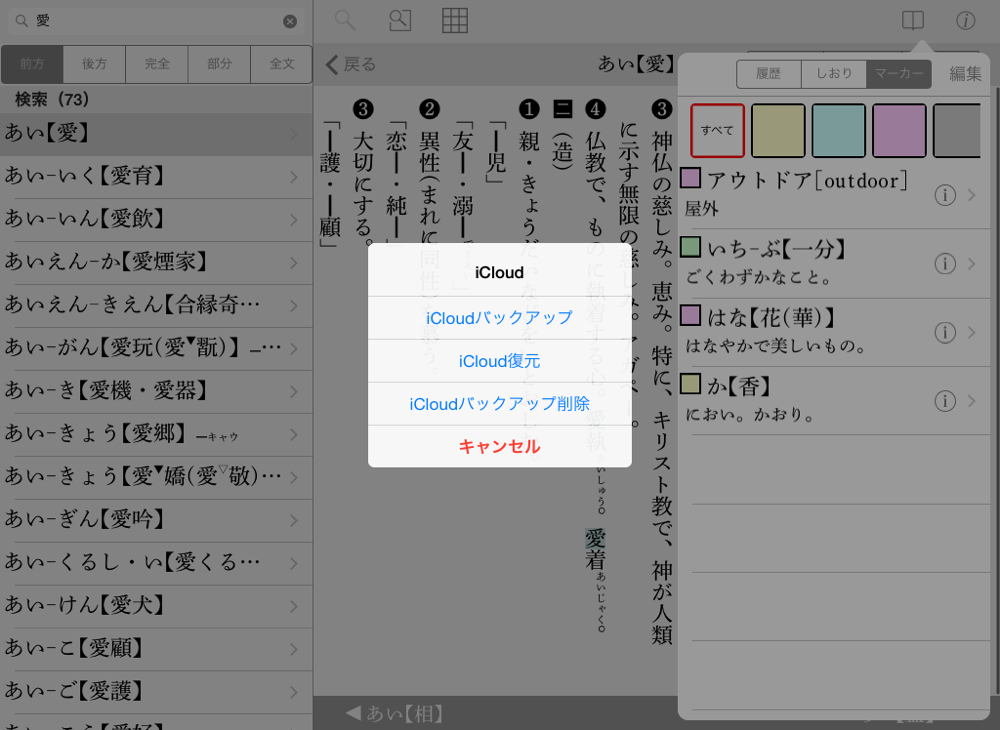This screenshot has height=730, width=1000.
Task: Select the すべて marker filter
Action: (717, 131)
